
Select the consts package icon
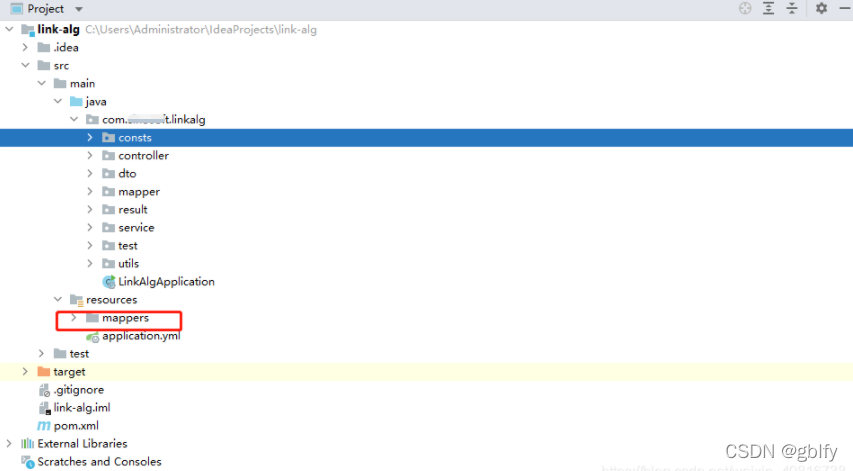coord(108,138)
